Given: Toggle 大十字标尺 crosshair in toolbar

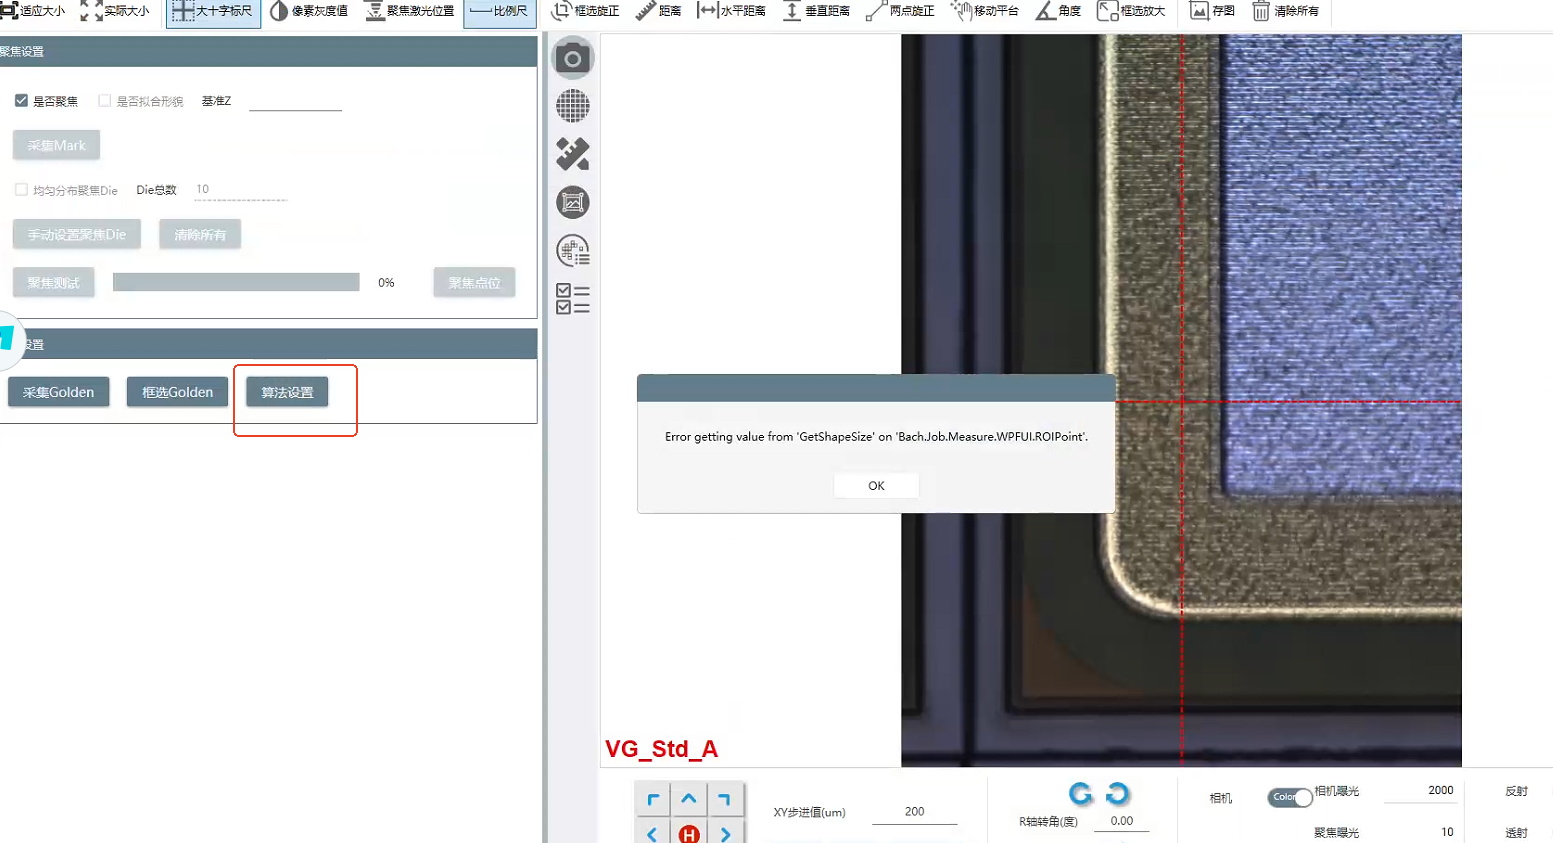Looking at the screenshot, I should pyautogui.click(x=213, y=11).
